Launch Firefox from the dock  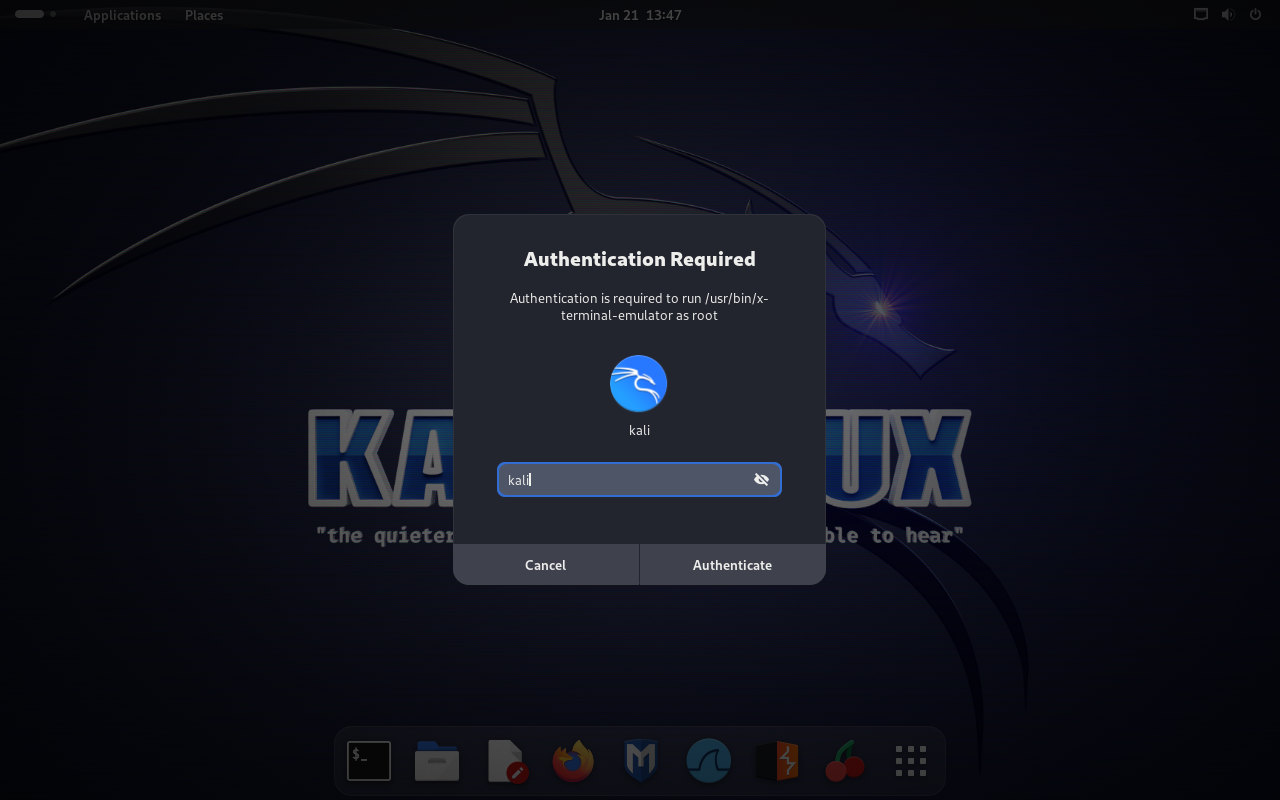[573, 761]
